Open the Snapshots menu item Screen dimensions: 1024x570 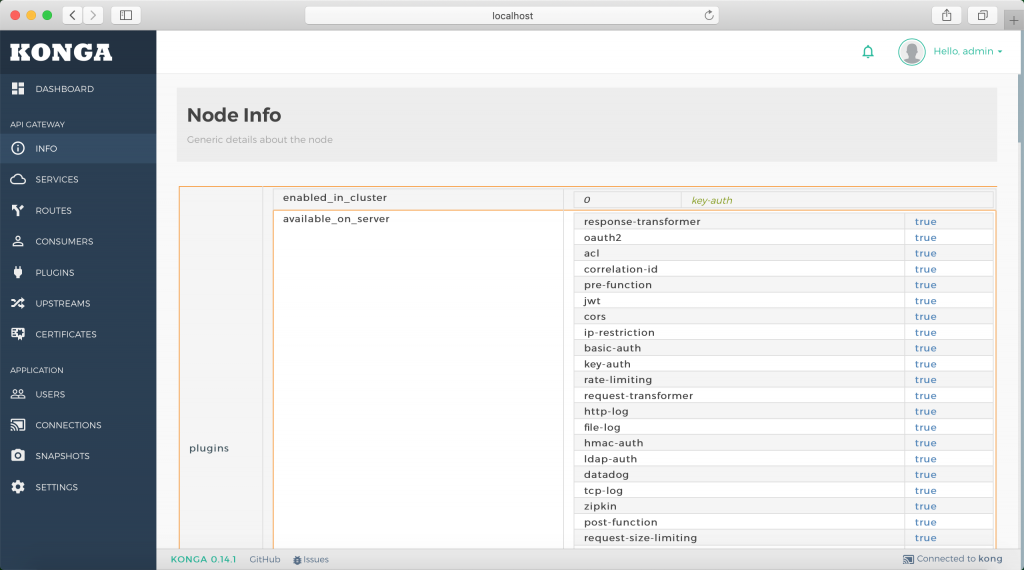point(78,456)
